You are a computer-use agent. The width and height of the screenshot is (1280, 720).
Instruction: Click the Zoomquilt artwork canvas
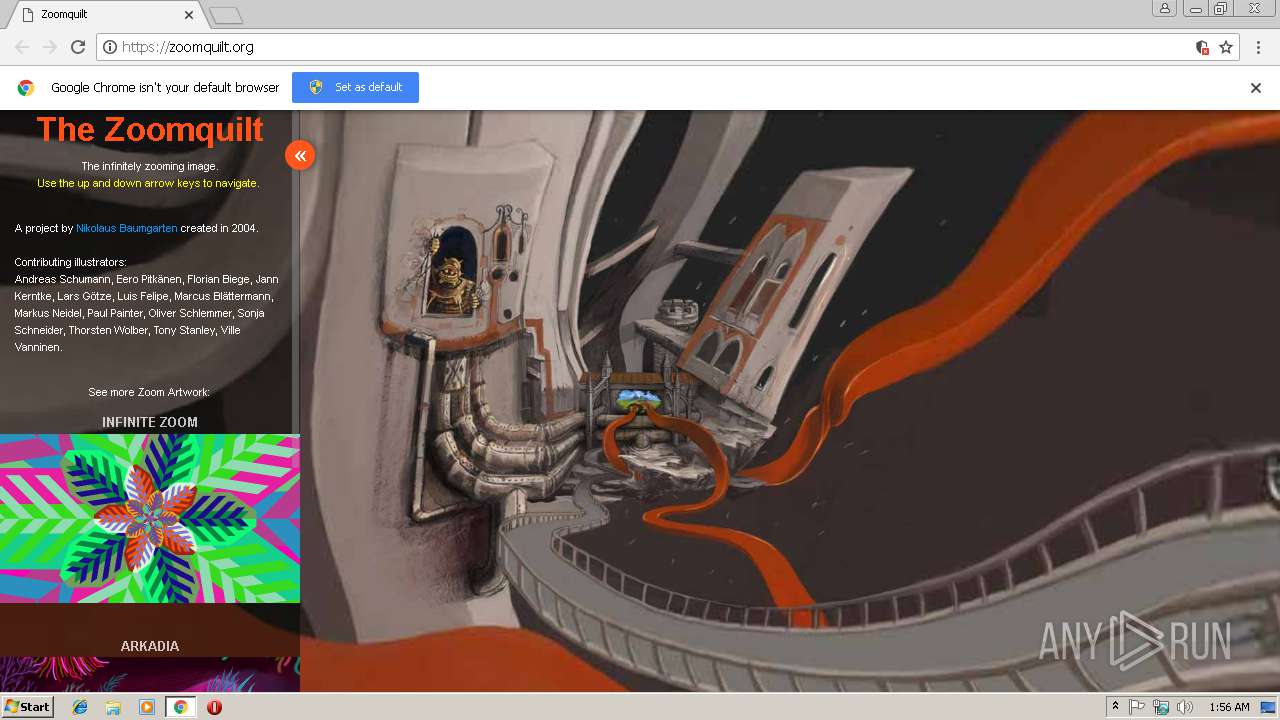coord(790,400)
